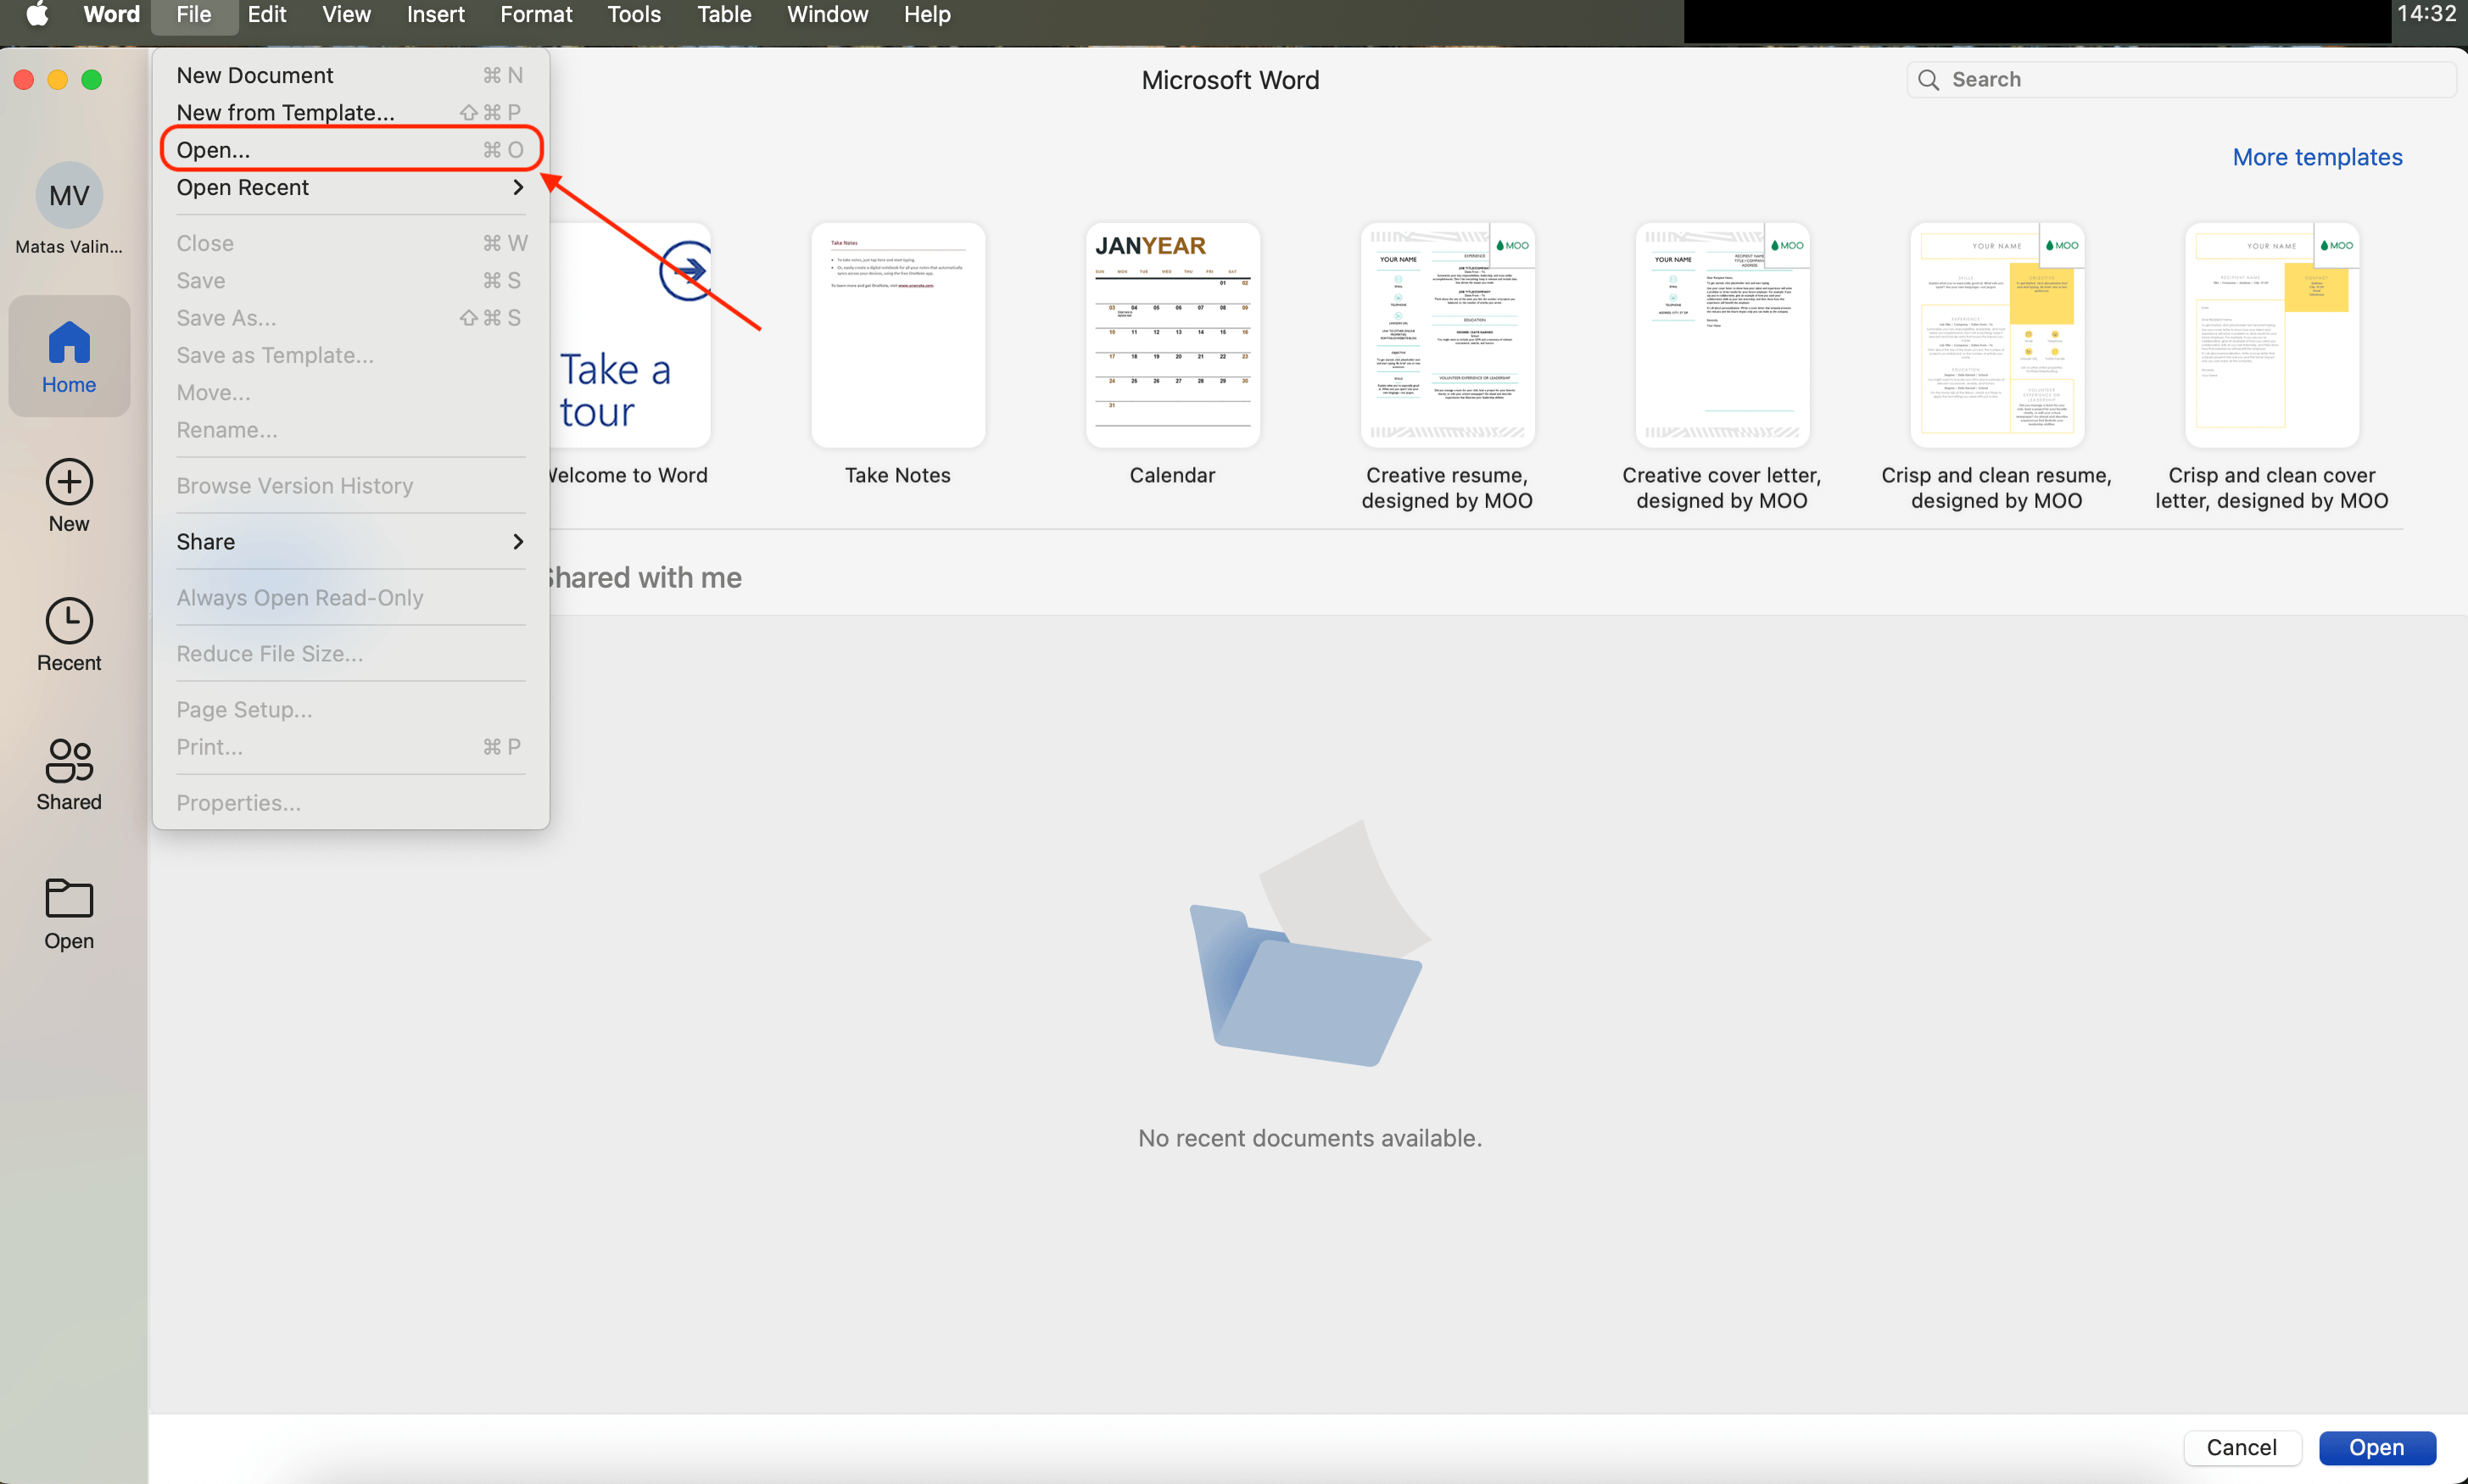Select Open Recent menu item
This screenshot has width=2468, height=1484.
pos(350,187)
